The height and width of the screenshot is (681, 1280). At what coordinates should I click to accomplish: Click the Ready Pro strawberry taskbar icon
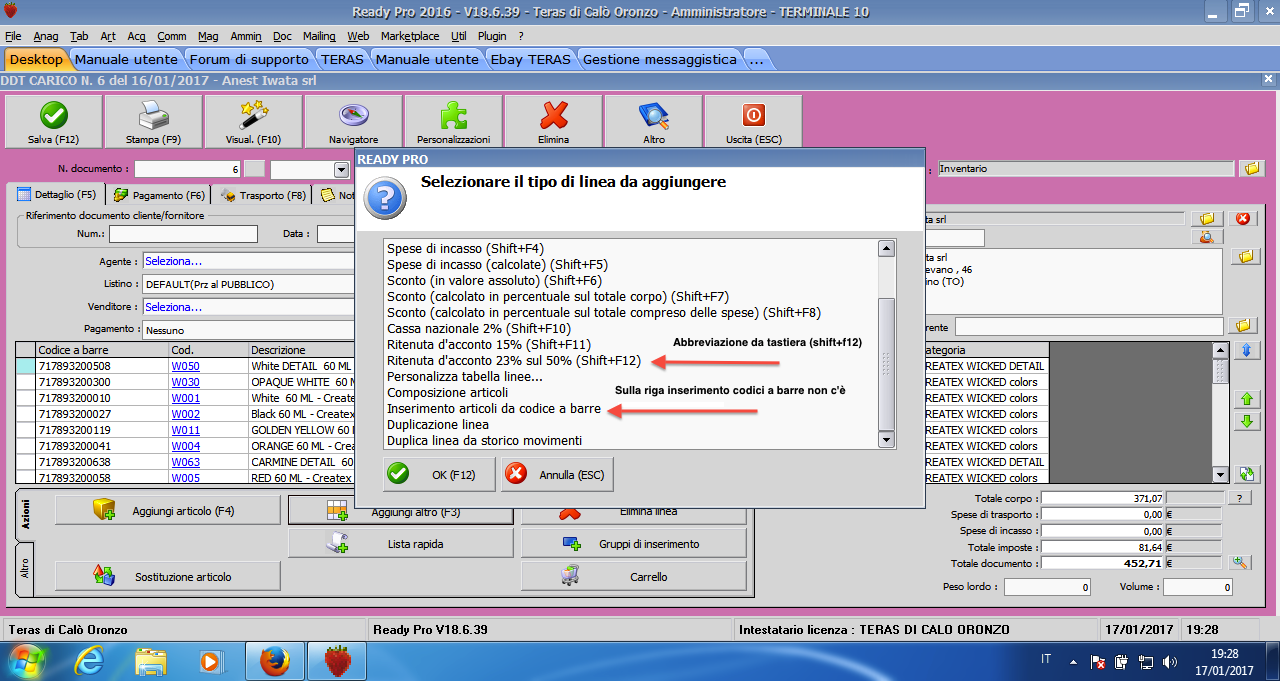coord(338,661)
